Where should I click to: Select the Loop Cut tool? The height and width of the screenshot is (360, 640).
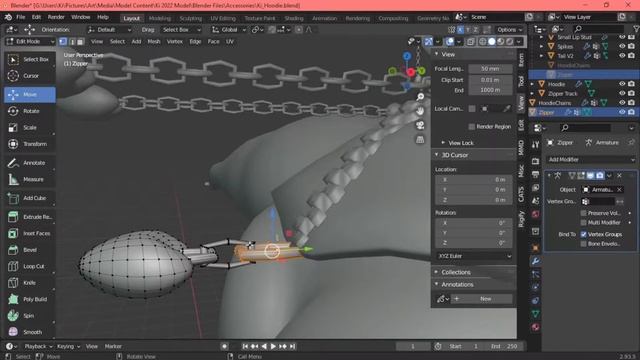[x=30, y=266]
